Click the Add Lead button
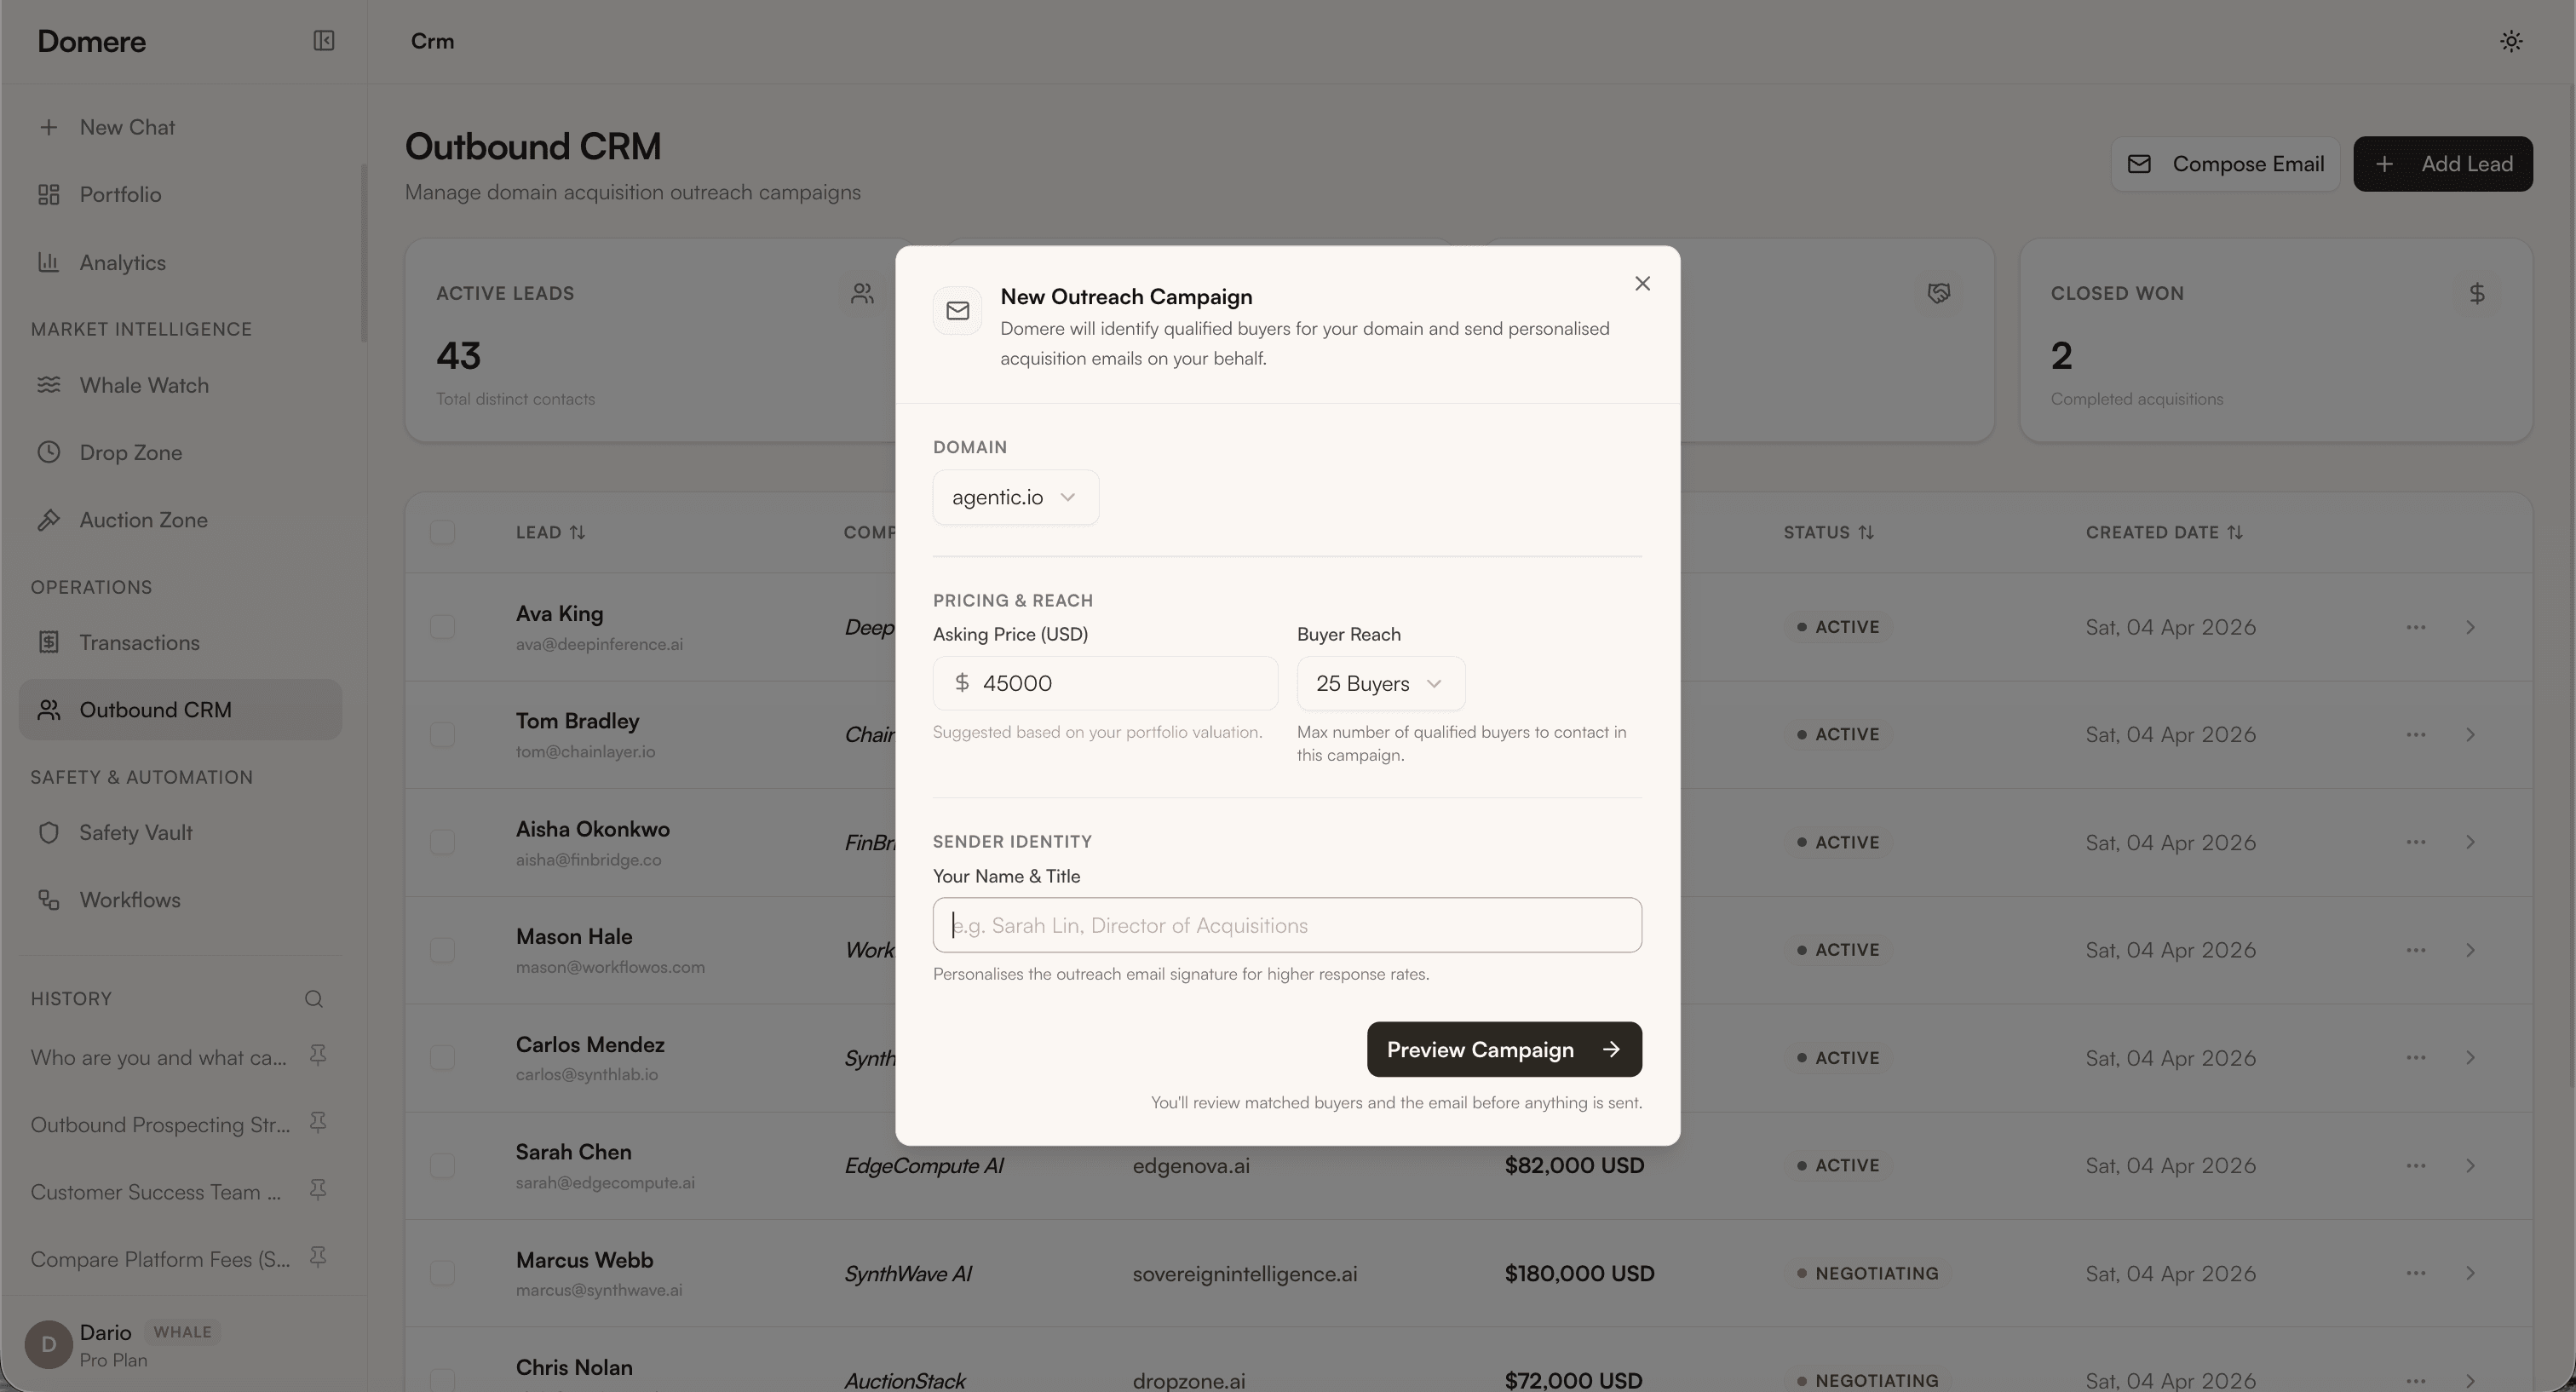2576x1392 pixels. 2442,164
